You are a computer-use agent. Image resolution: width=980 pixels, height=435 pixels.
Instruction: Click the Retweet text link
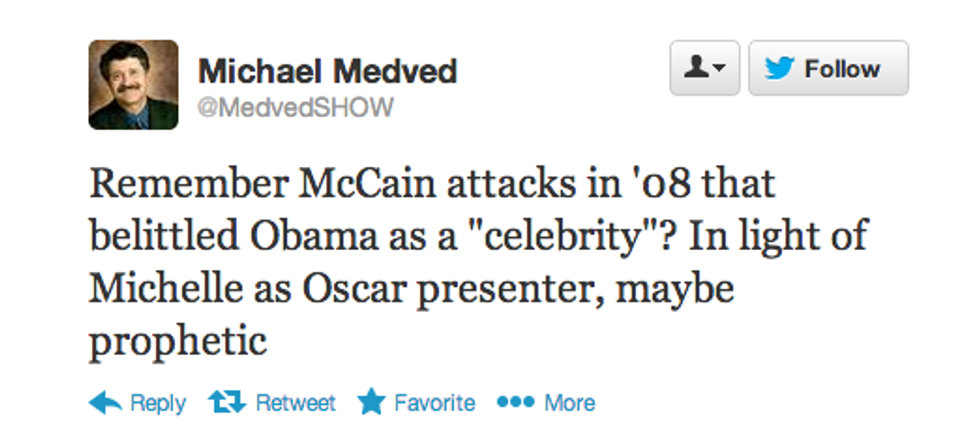click(x=296, y=402)
